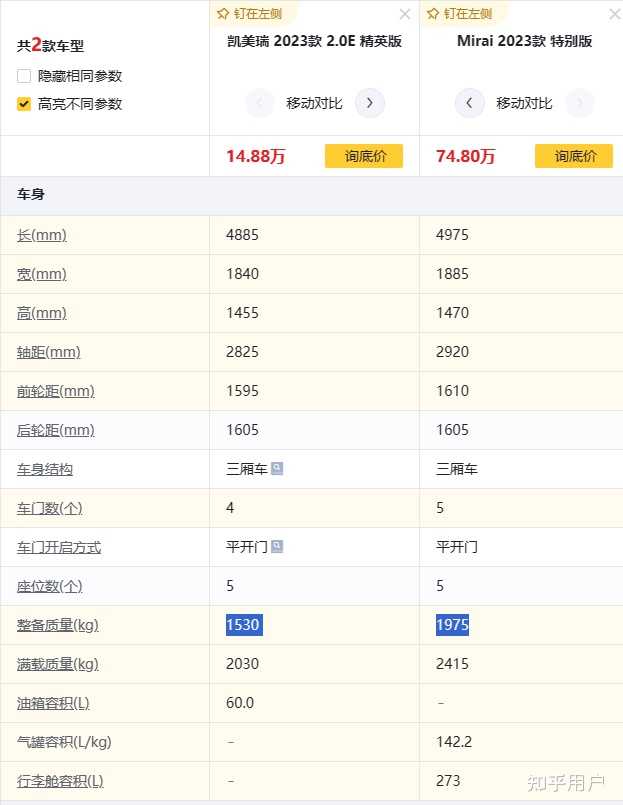Open 轴距(mm) parameter link

[49, 352]
